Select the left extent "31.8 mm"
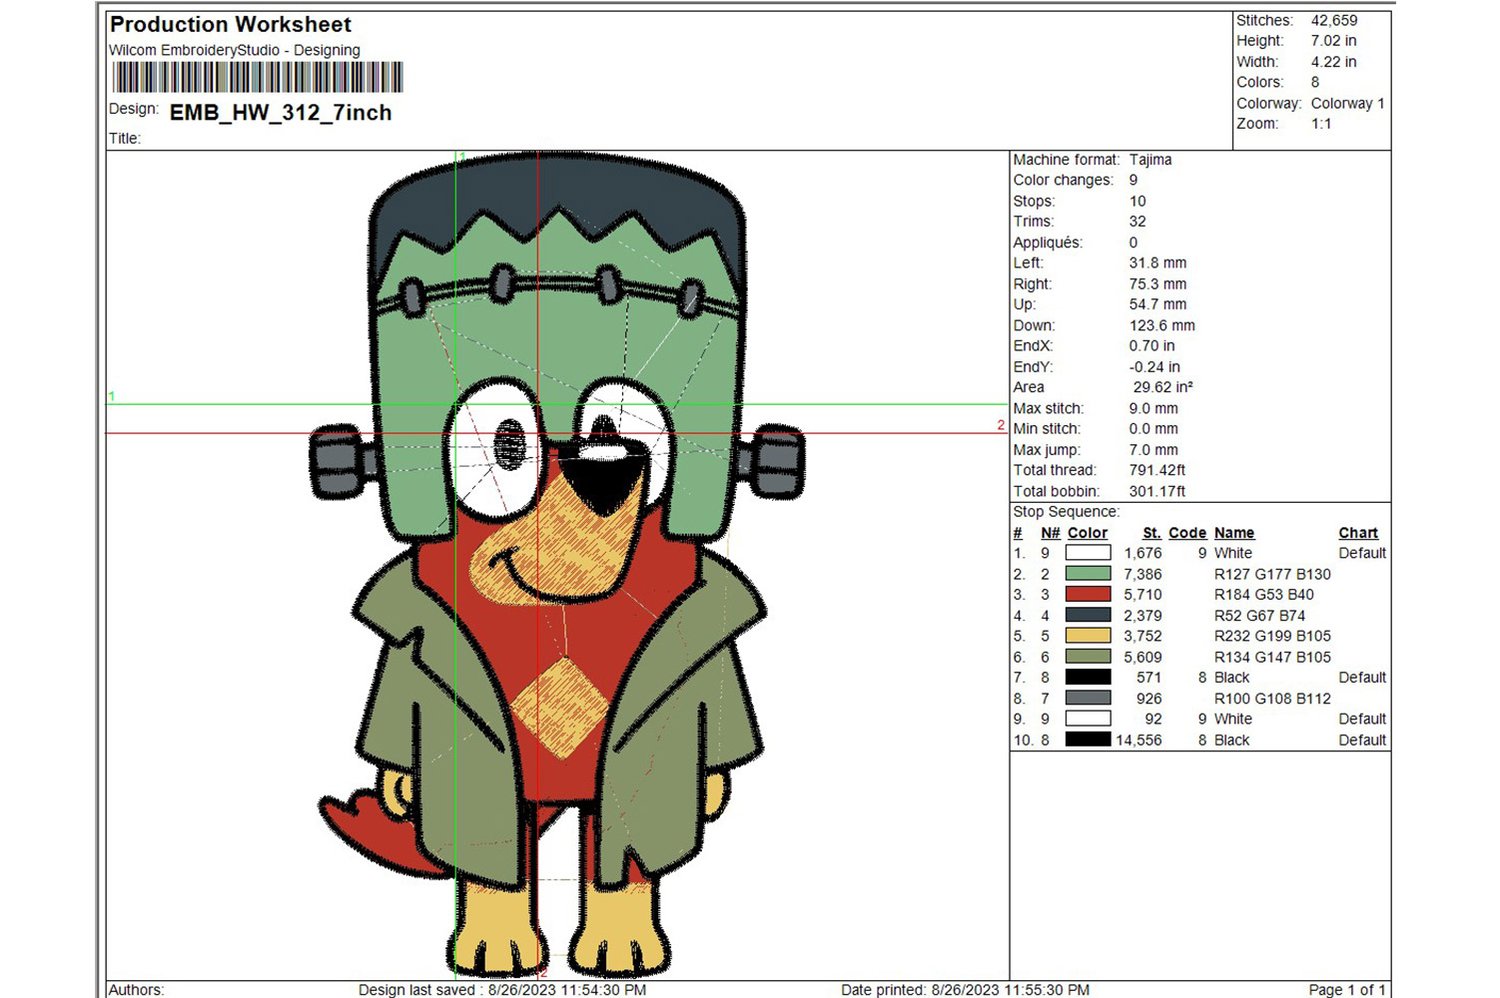The height and width of the screenshot is (998, 1500). click(x=1158, y=263)
